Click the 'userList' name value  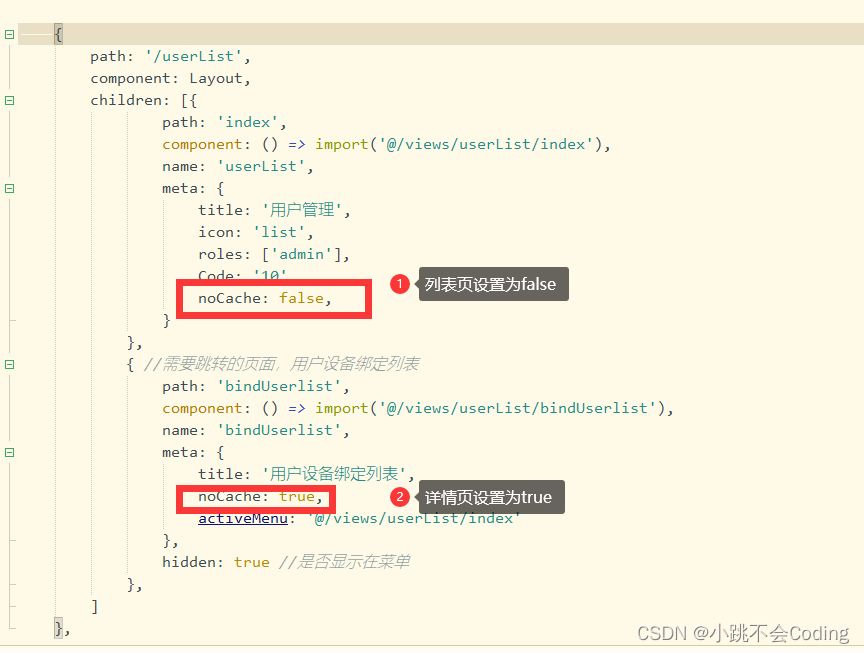[x=261, y=166]
